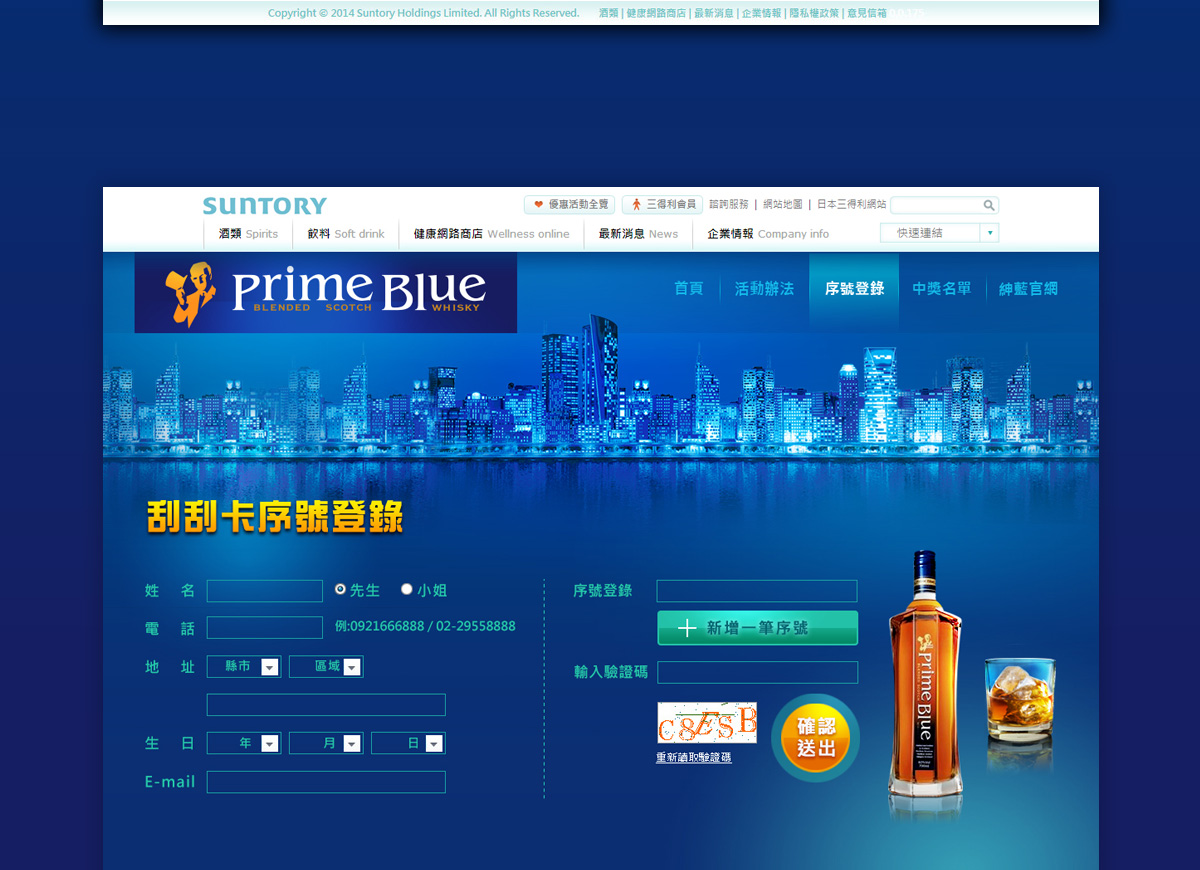Screen dimensions: 1200x870
Task: Click the footer 健康網路商店 link
Action: coord(656,13)
